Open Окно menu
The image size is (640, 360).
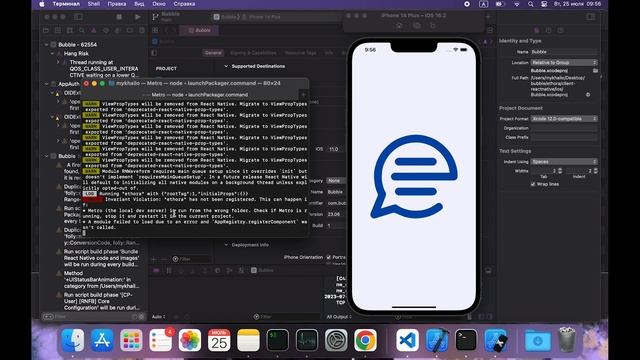(159, 4)
